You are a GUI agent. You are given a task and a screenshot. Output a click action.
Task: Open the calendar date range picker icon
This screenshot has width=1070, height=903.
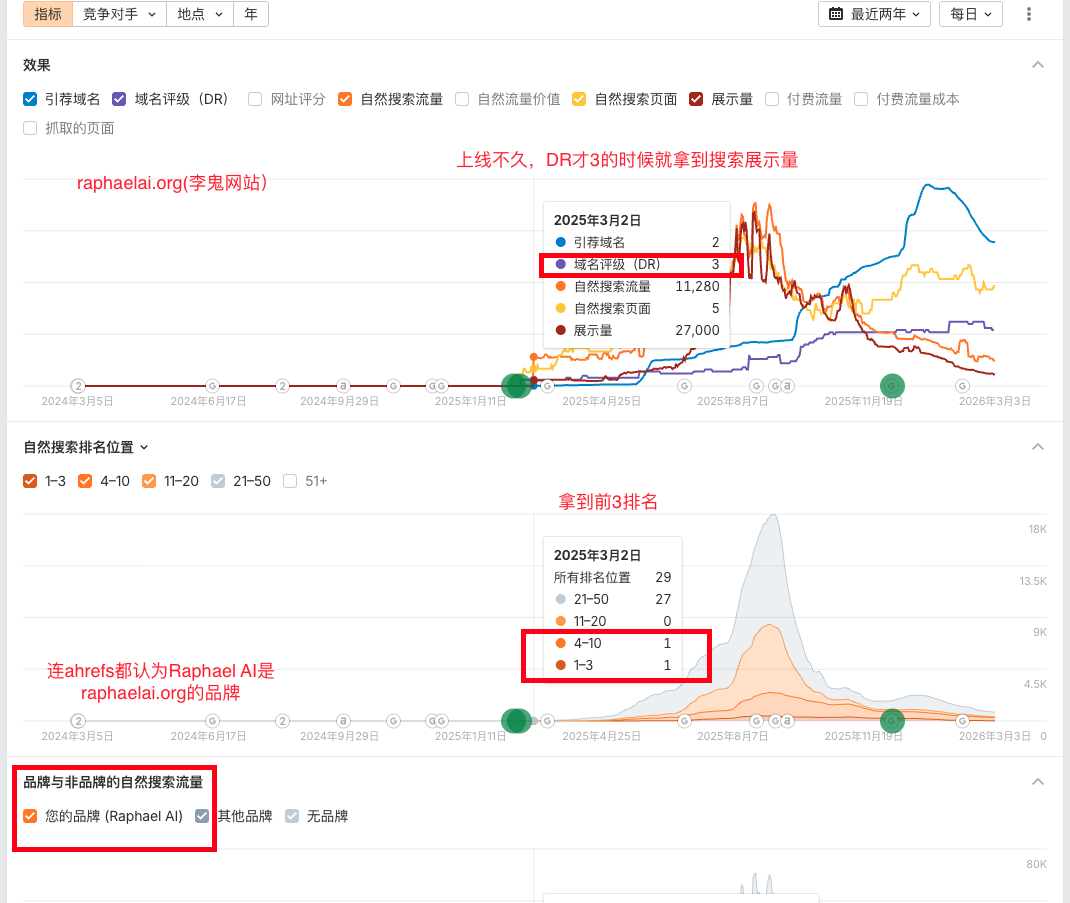[837, 14]
